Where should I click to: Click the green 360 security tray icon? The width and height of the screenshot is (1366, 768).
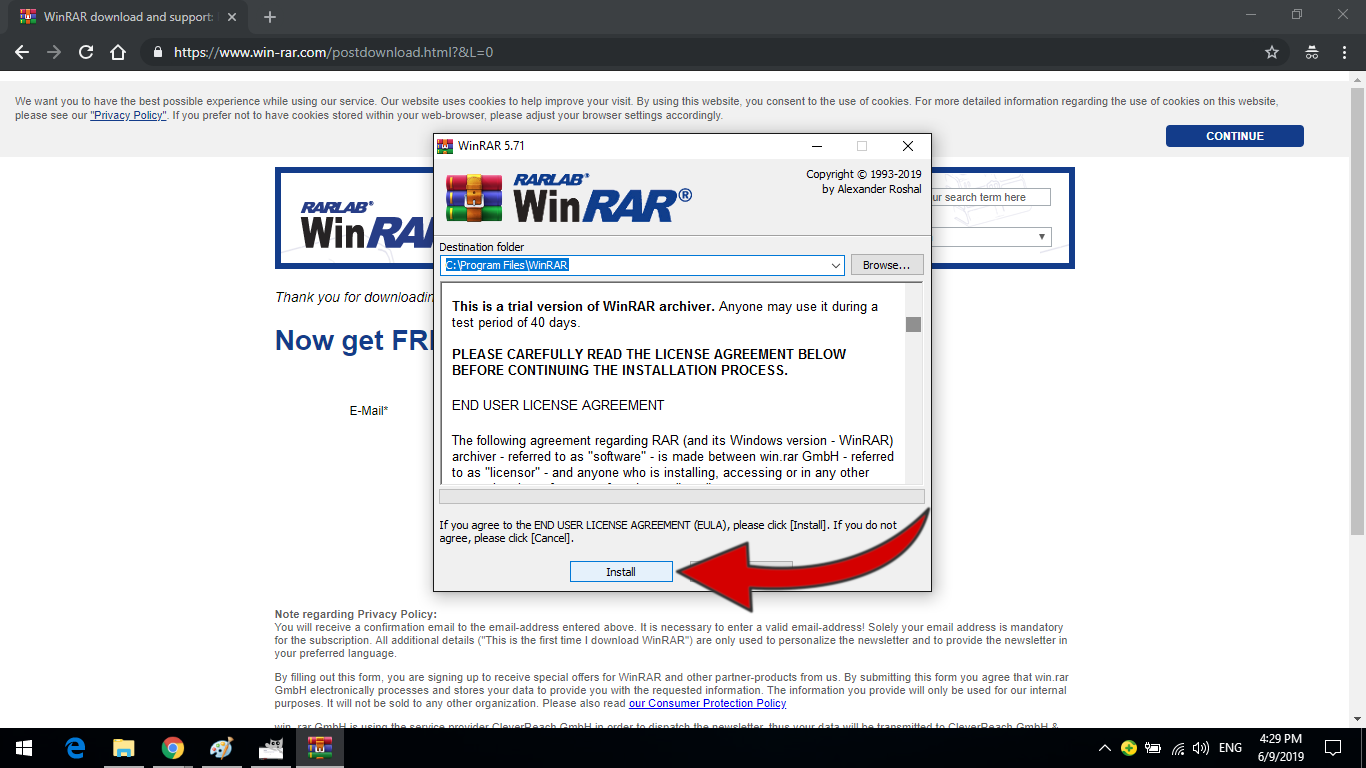pos(1129,748)
